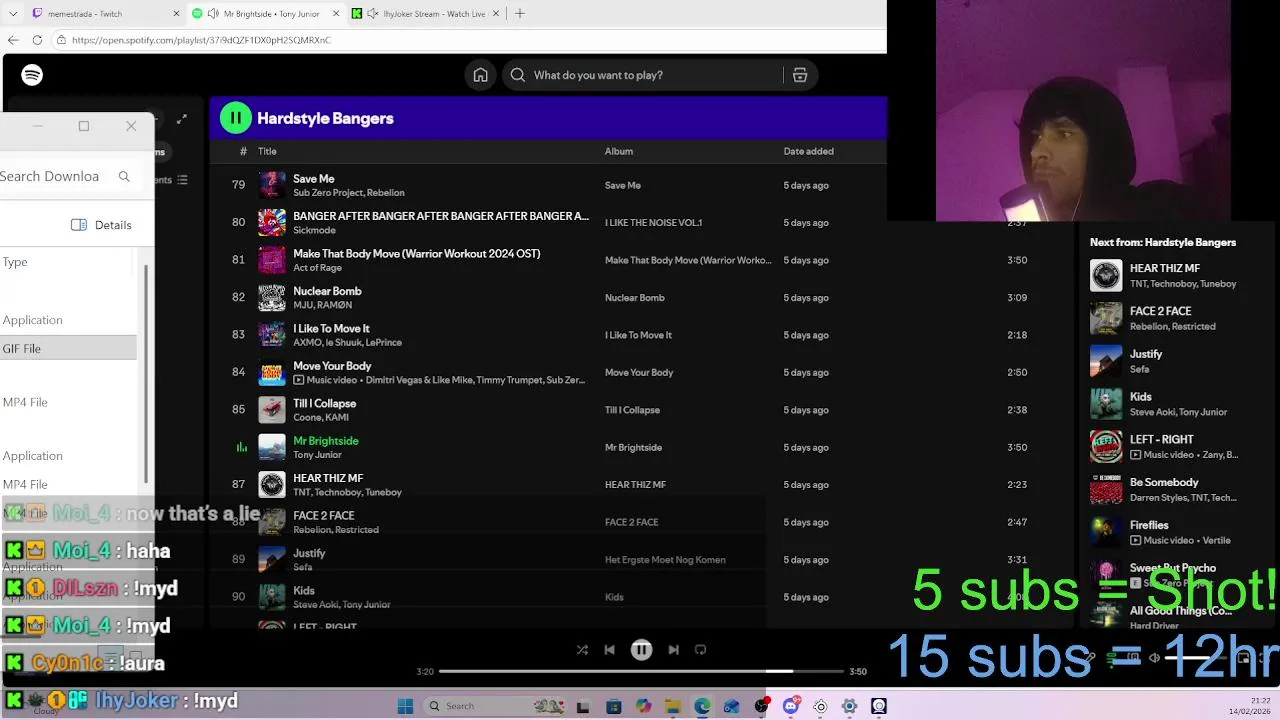Play HEAR THIZ MF from the queue
This screenshot has width=1280, height=720.
coord(1106,276)
